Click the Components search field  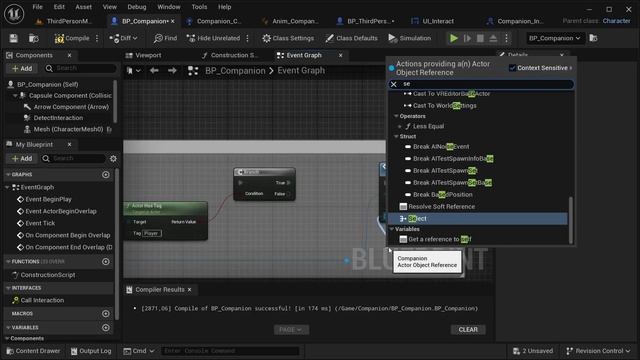(x=80, y=69)
